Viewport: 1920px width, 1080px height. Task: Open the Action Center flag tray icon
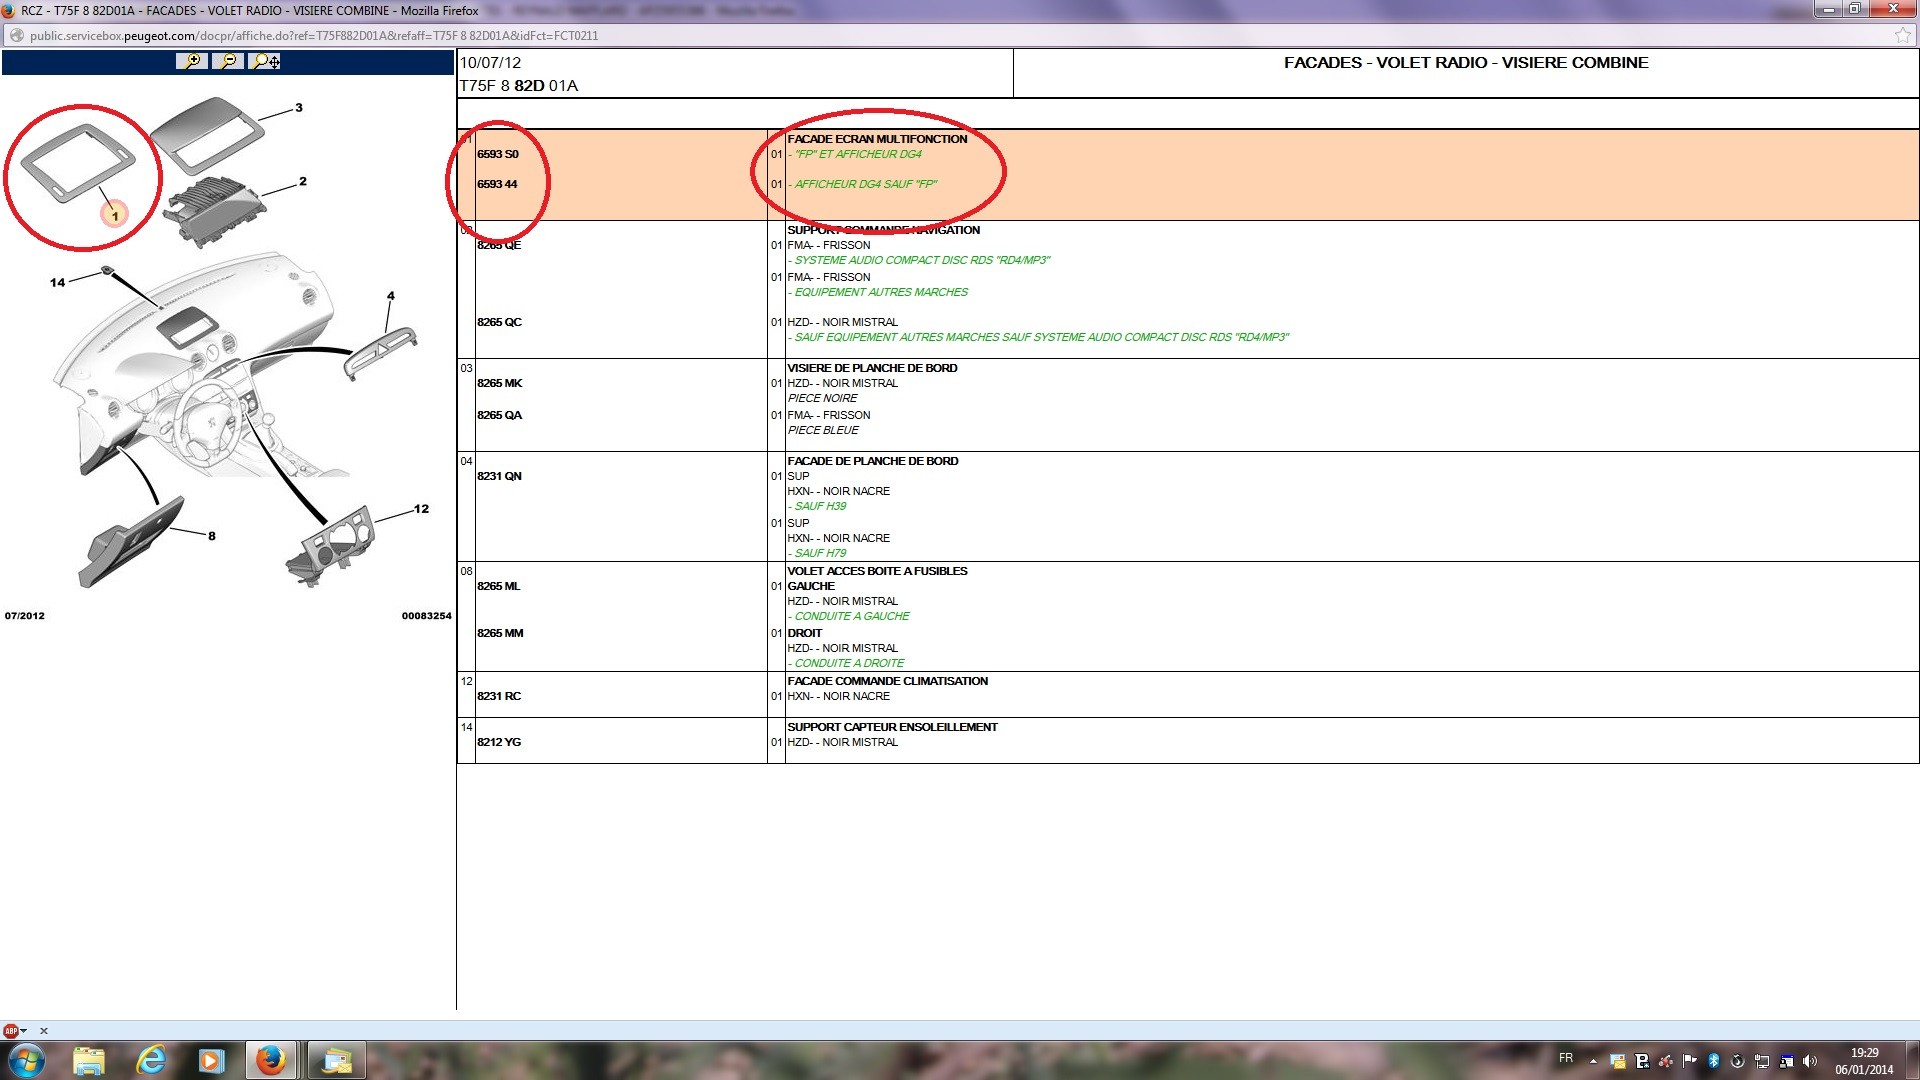point(1689,1061)
